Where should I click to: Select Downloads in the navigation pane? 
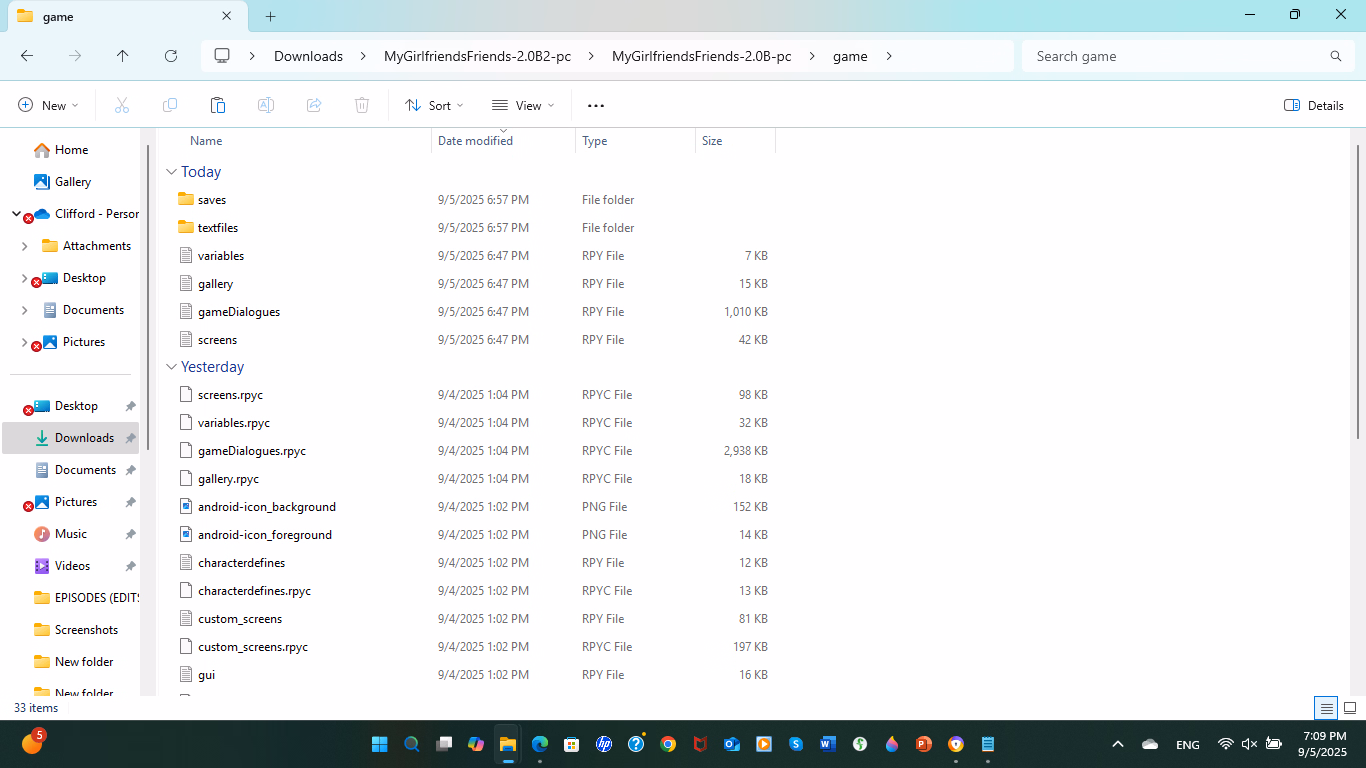coord(84,438)
